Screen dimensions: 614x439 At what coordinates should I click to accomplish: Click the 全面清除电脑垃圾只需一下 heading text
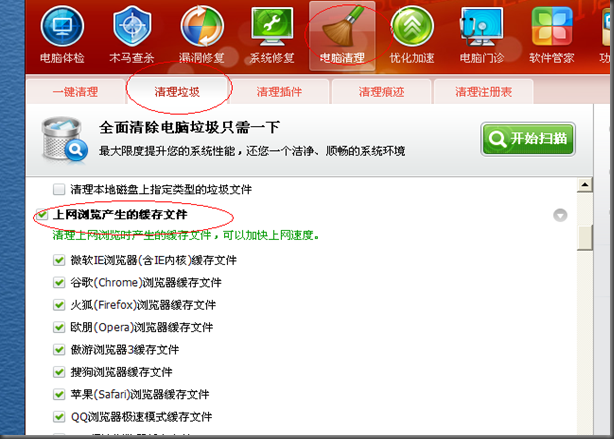pyautogui.click(x=190, y=128)
